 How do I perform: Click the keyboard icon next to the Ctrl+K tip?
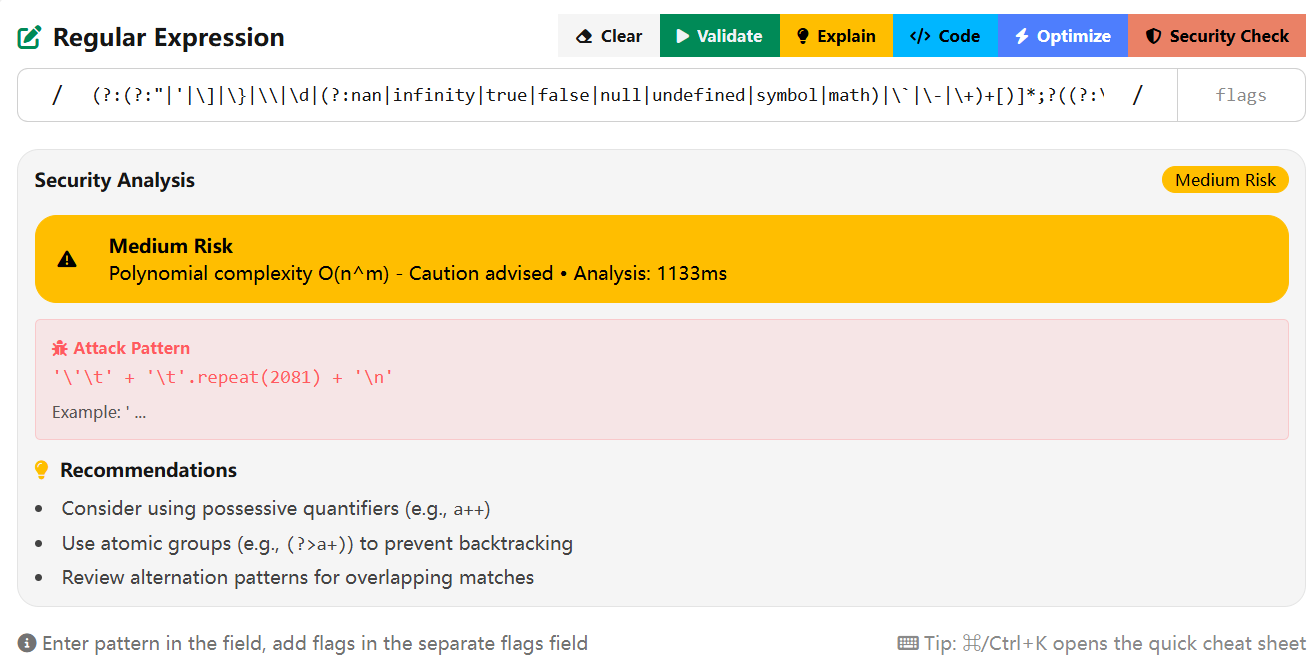pos(908,643)
